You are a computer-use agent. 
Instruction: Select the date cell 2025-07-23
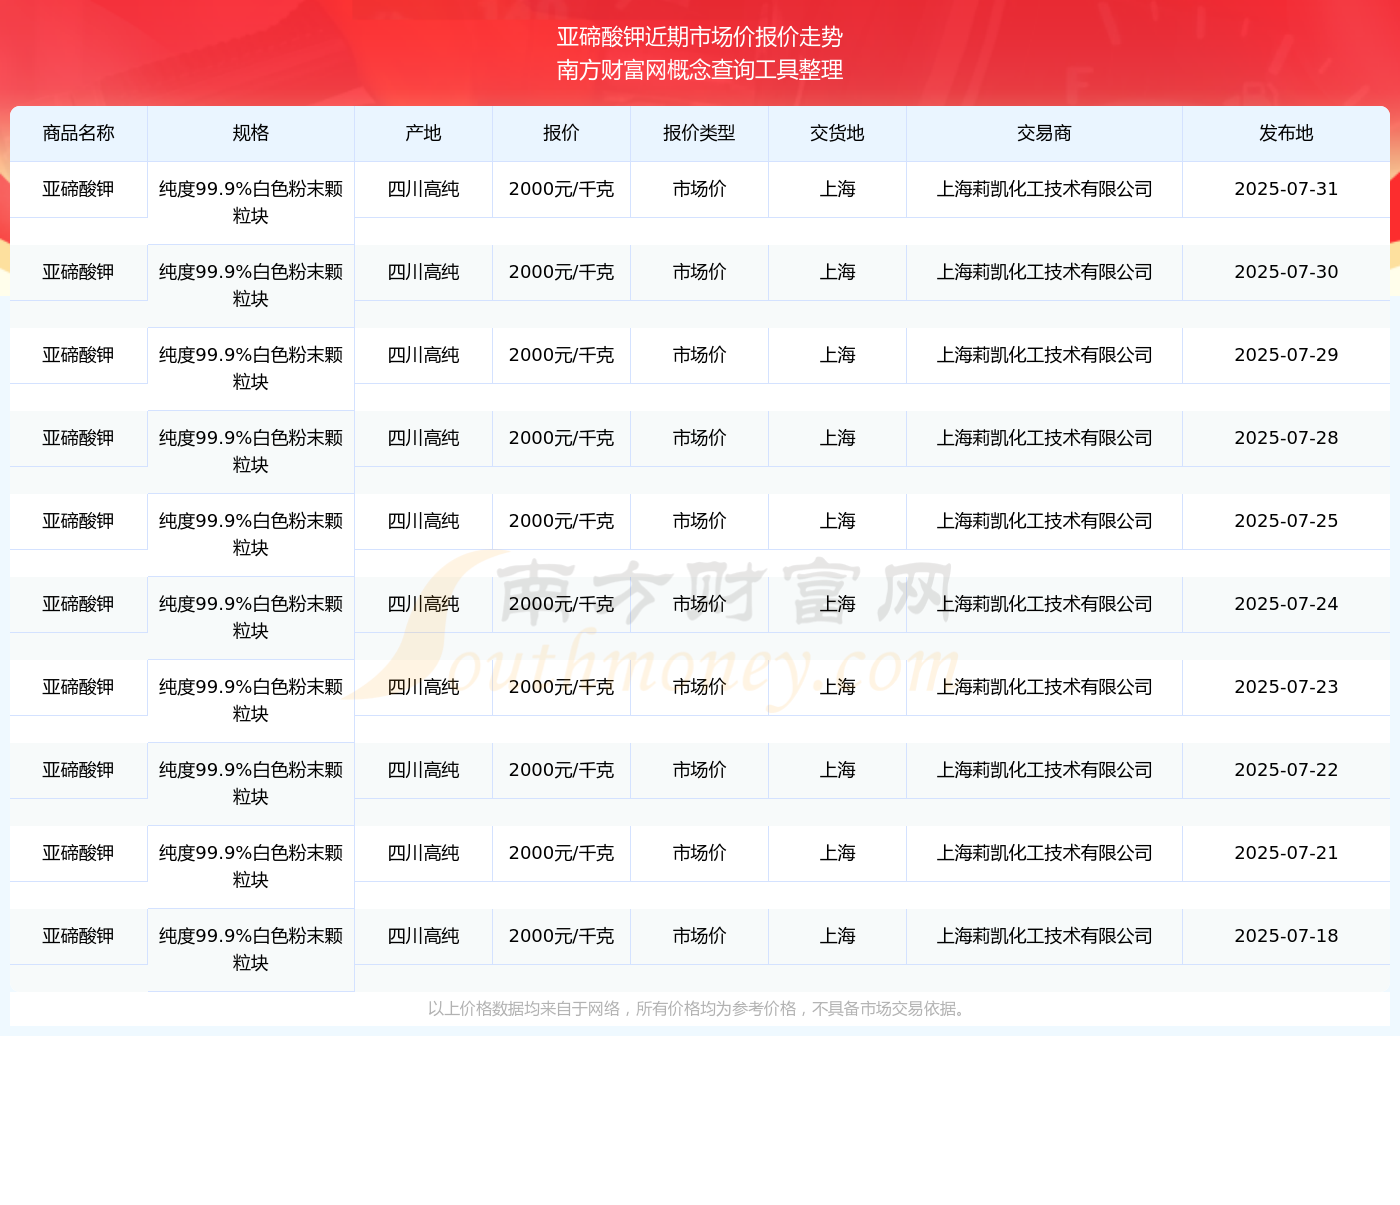coord(1286,687)
